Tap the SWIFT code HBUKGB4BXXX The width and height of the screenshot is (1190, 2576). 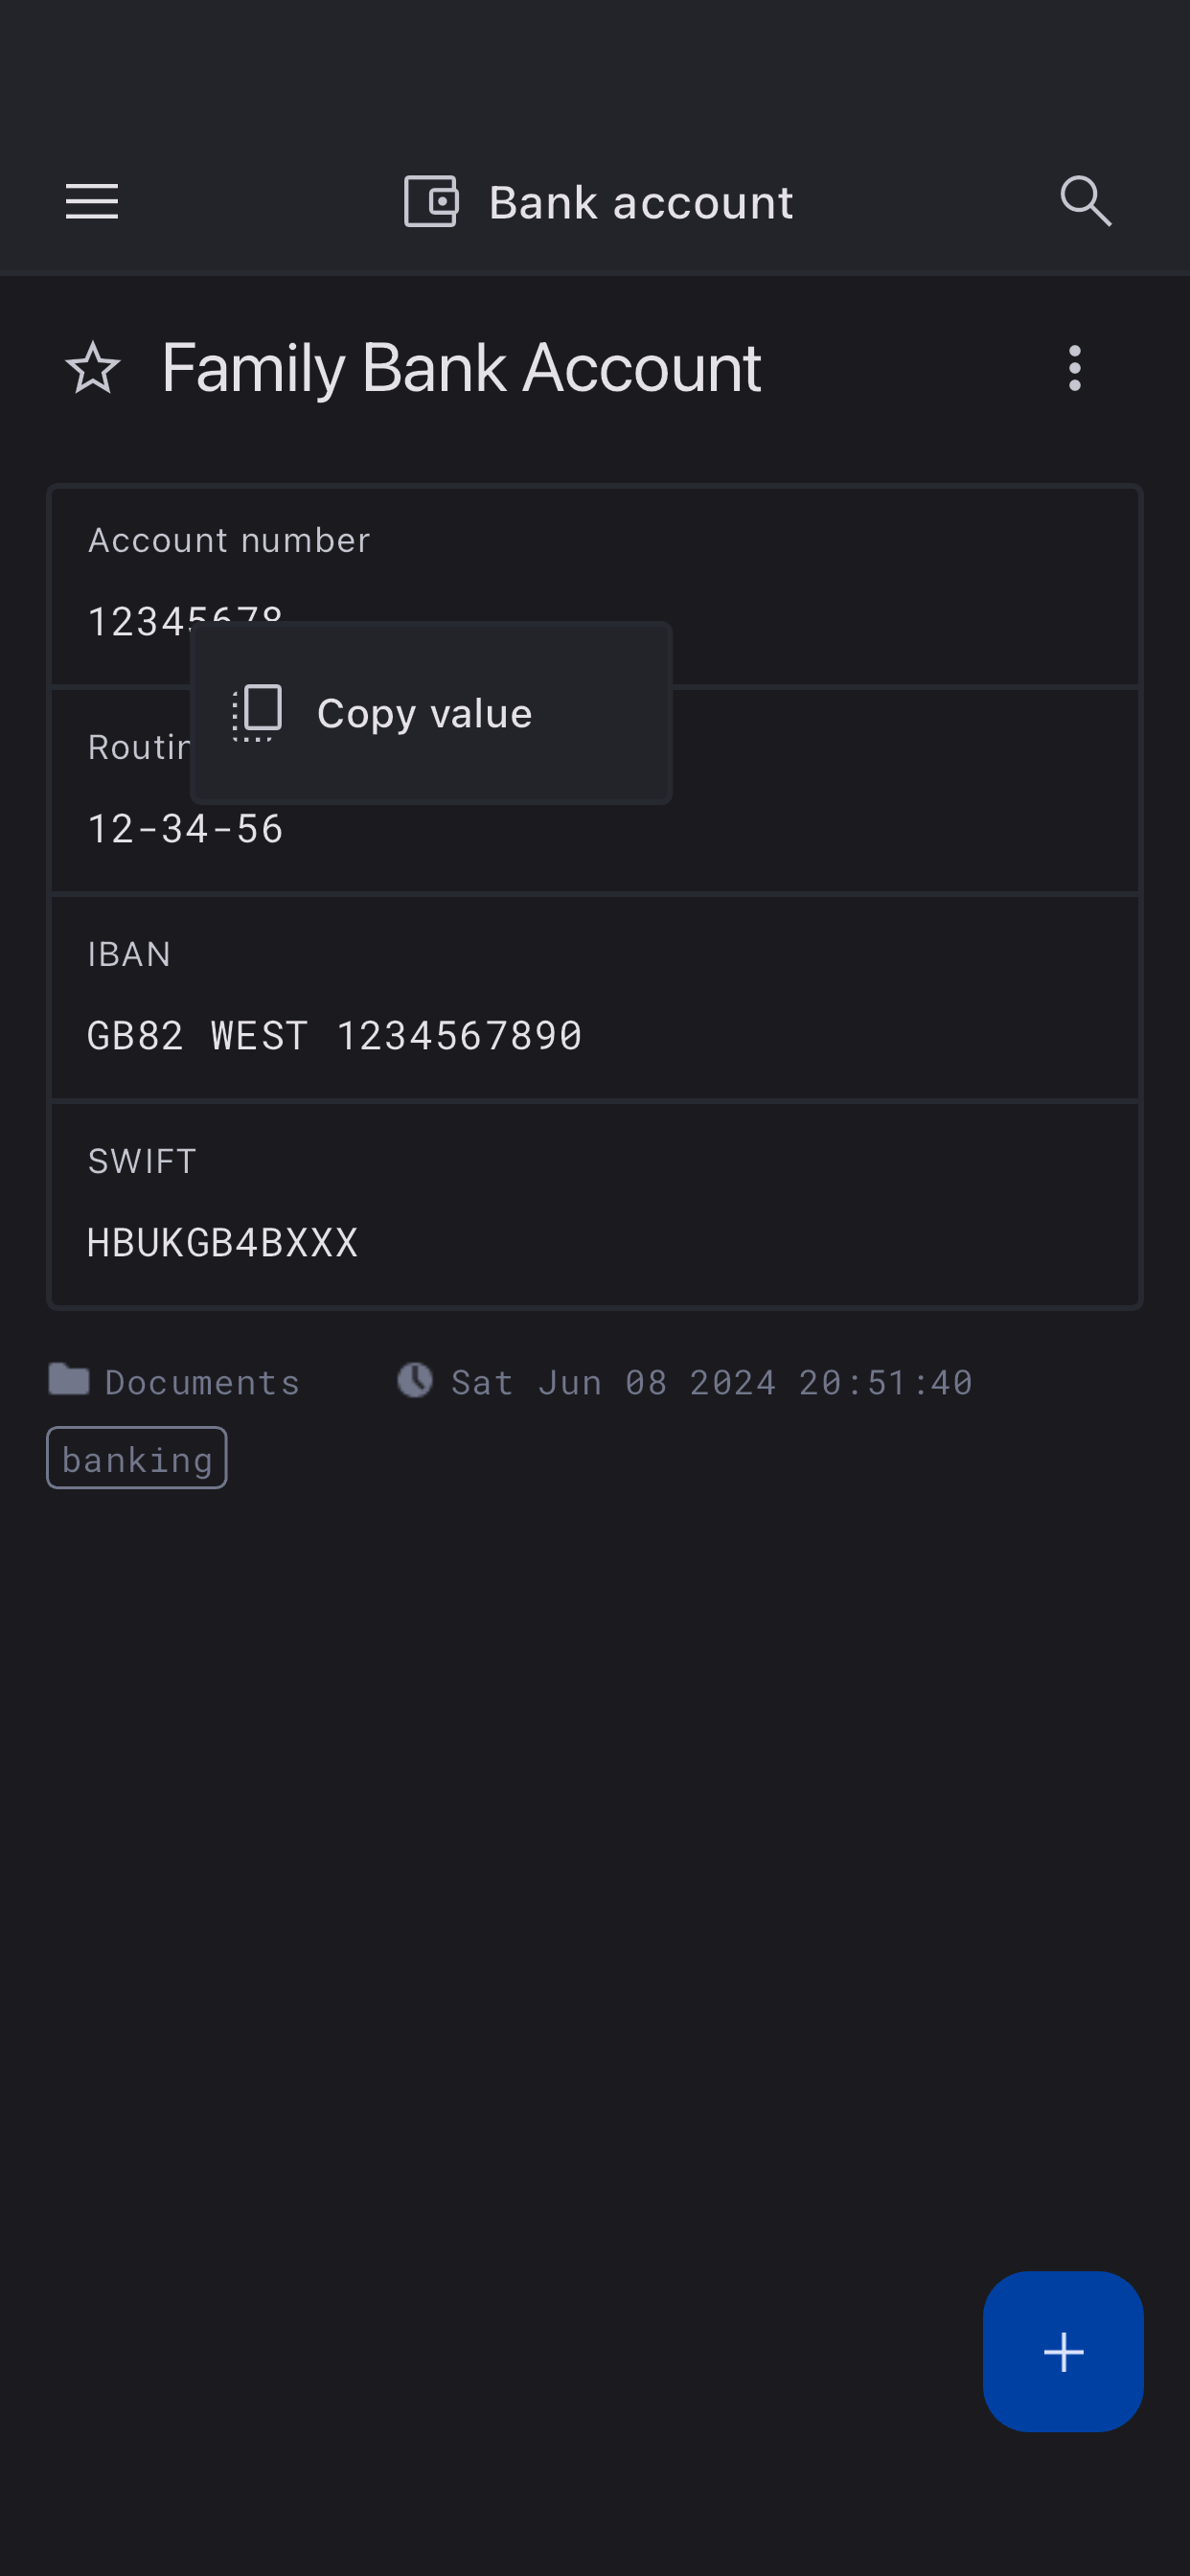[222, 1243]
